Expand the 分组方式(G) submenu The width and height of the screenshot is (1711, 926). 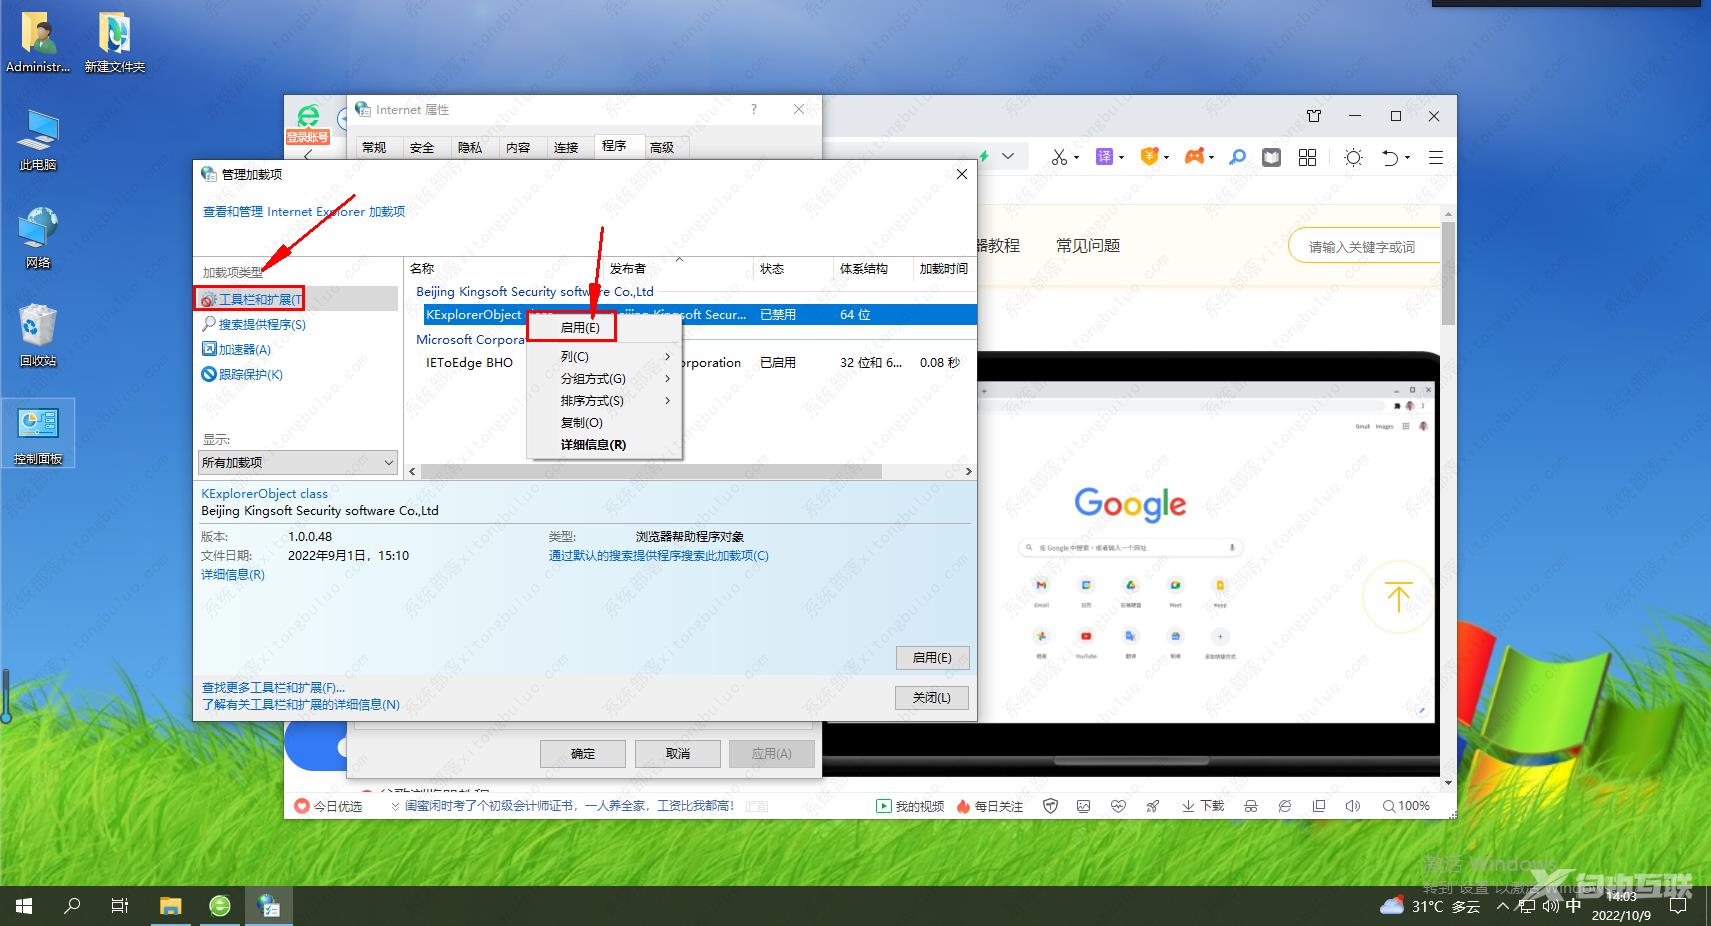pos(605,379)
